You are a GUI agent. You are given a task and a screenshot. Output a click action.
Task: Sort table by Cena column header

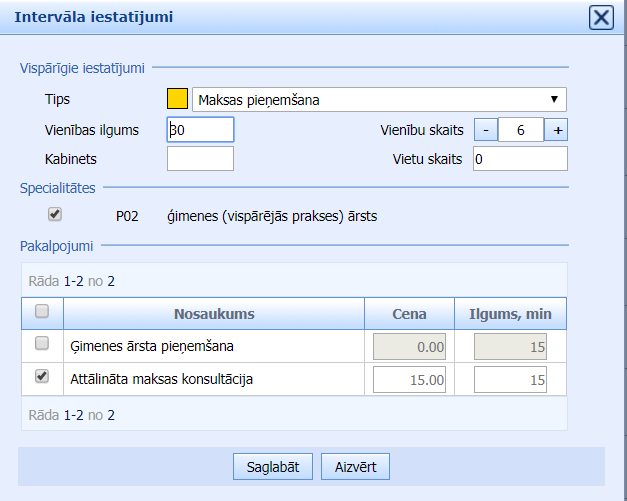point(409,314)
